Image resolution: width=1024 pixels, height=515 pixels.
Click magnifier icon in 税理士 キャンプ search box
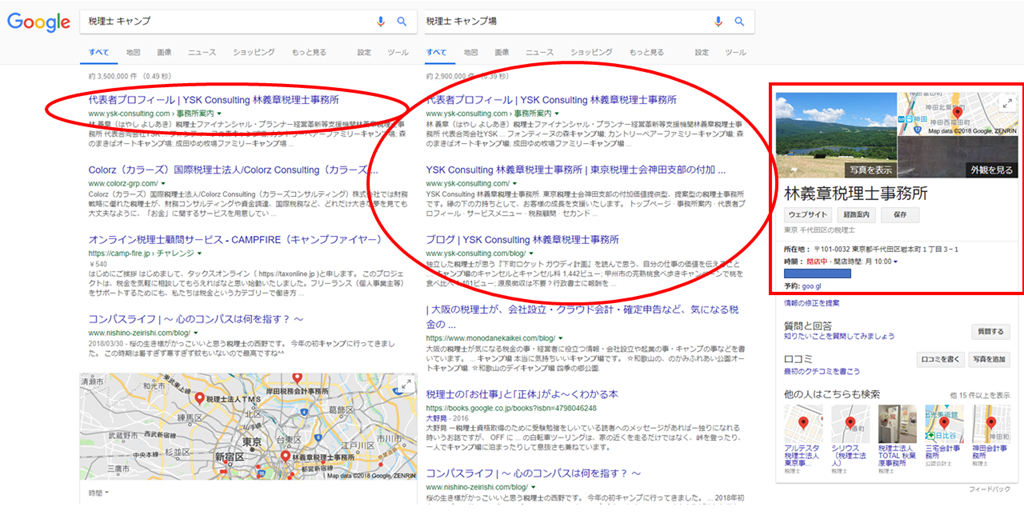[402, 22]
